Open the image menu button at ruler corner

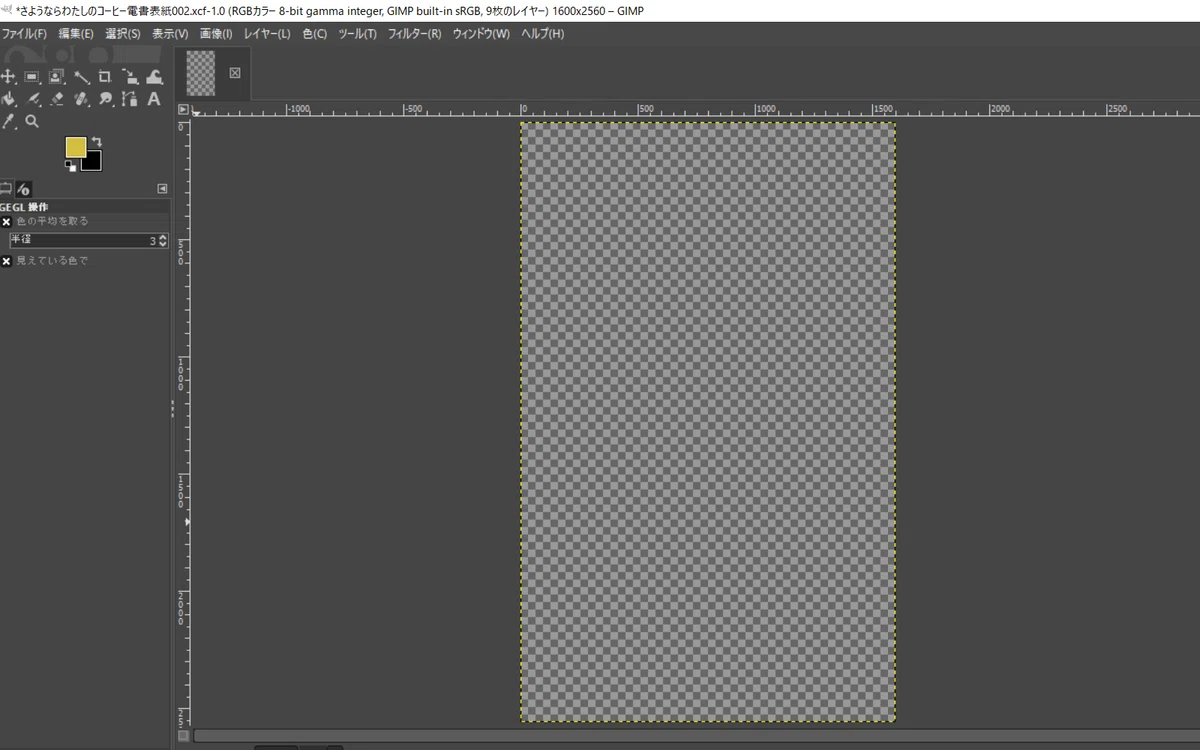[x=183, y=109]
